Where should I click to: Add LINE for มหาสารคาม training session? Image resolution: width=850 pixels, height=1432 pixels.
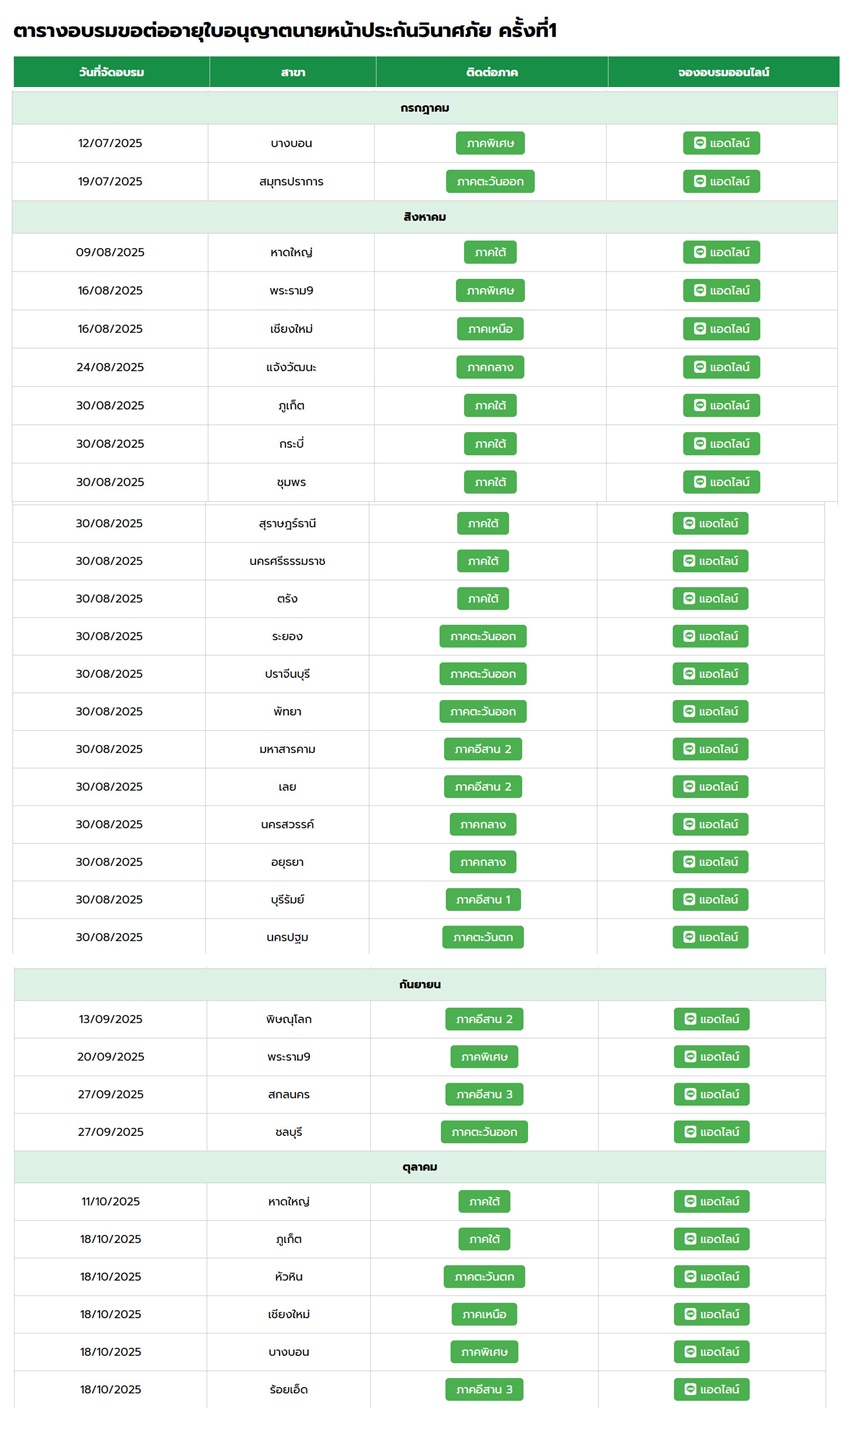[710, 749]
